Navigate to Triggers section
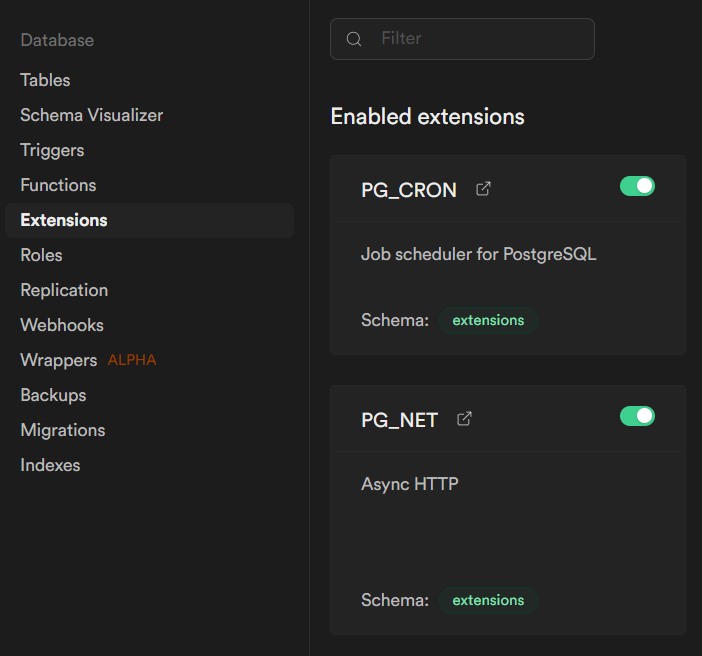 (x=52, y=150)
